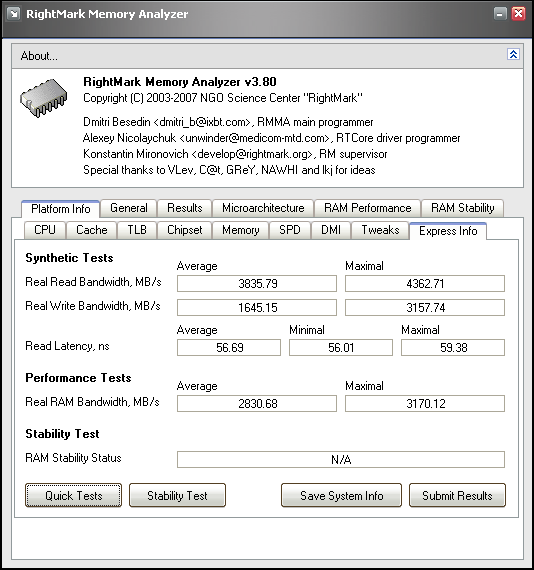Click Save System Info button

click(341, 495)
